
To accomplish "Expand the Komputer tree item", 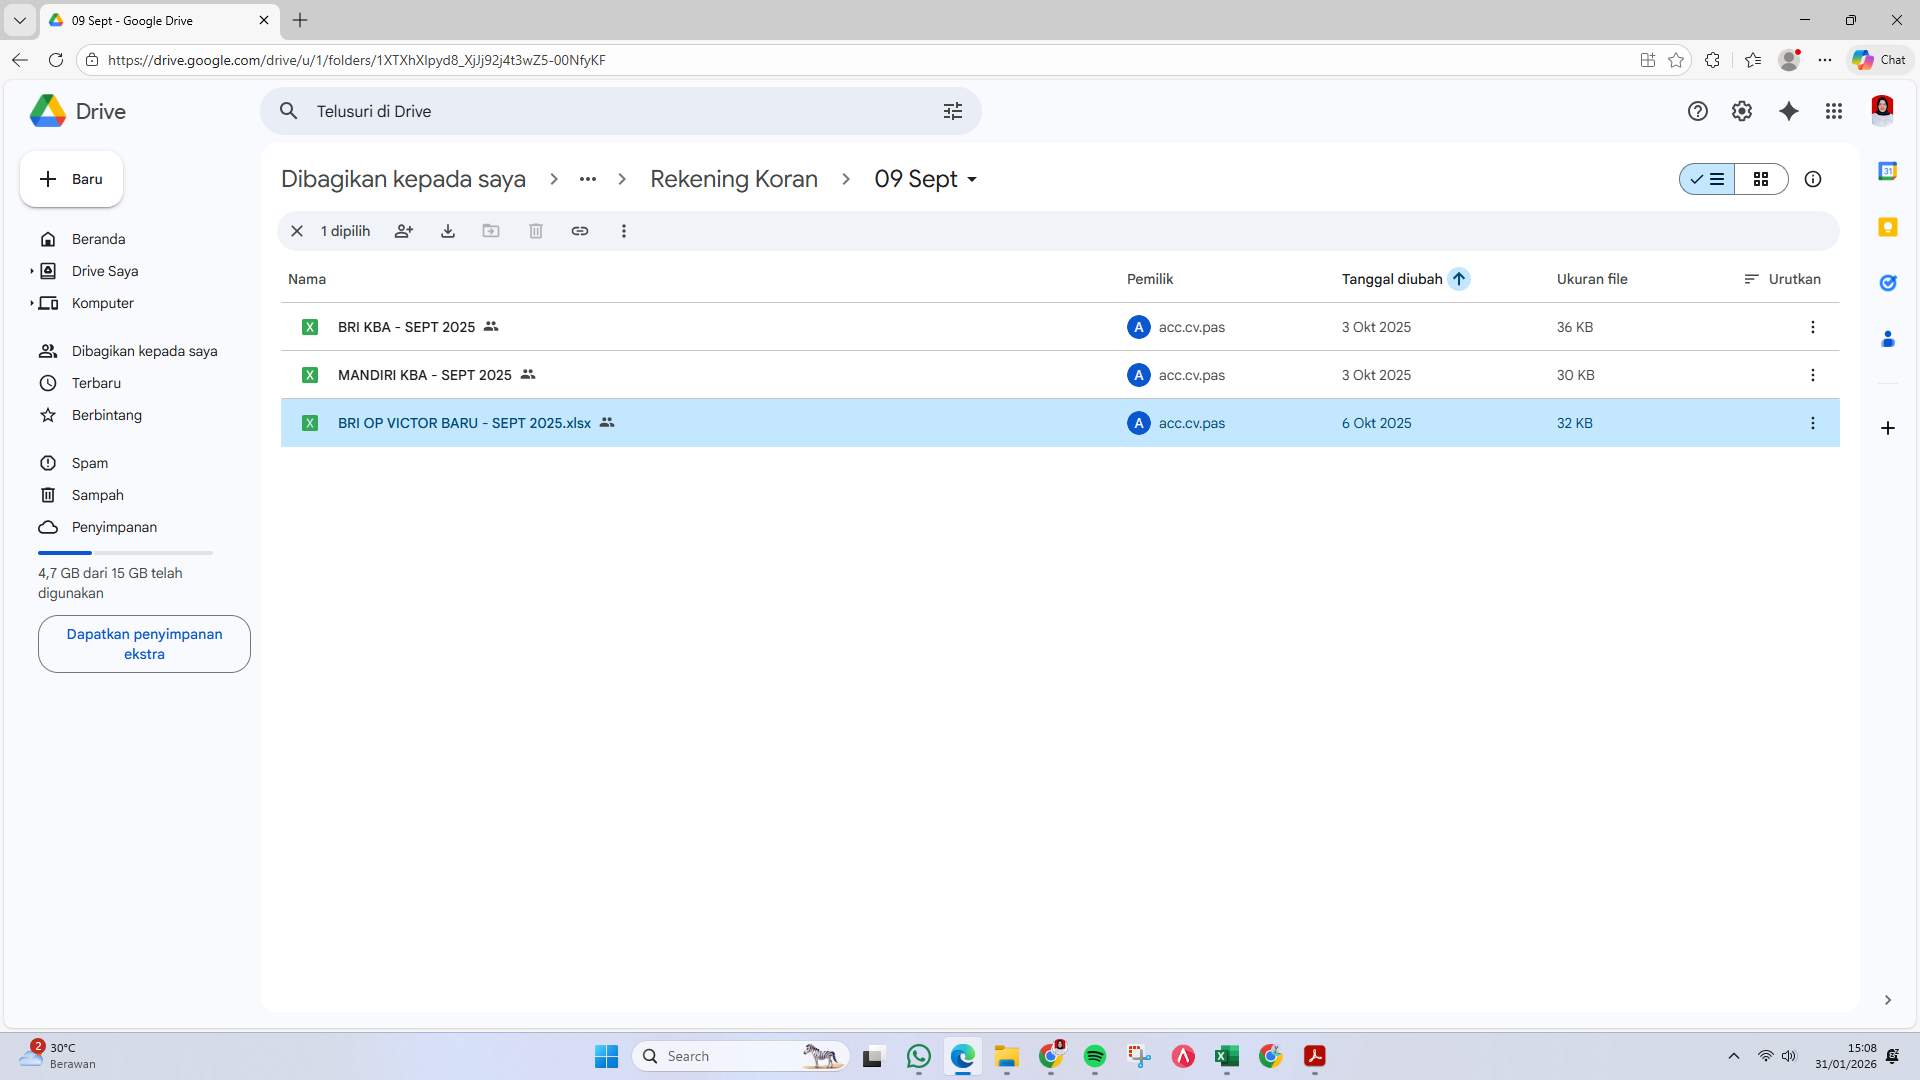I will (x=32, y=303).
